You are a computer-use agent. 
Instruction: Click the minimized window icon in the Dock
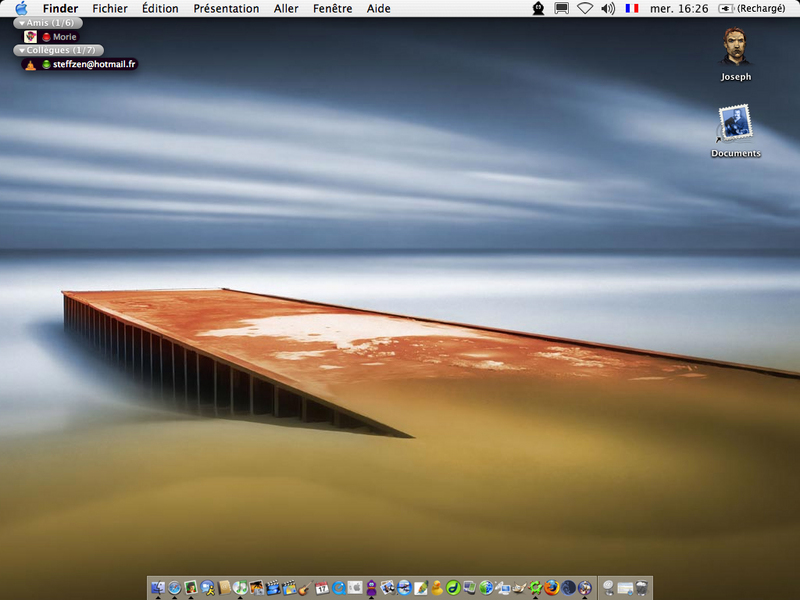624,588
